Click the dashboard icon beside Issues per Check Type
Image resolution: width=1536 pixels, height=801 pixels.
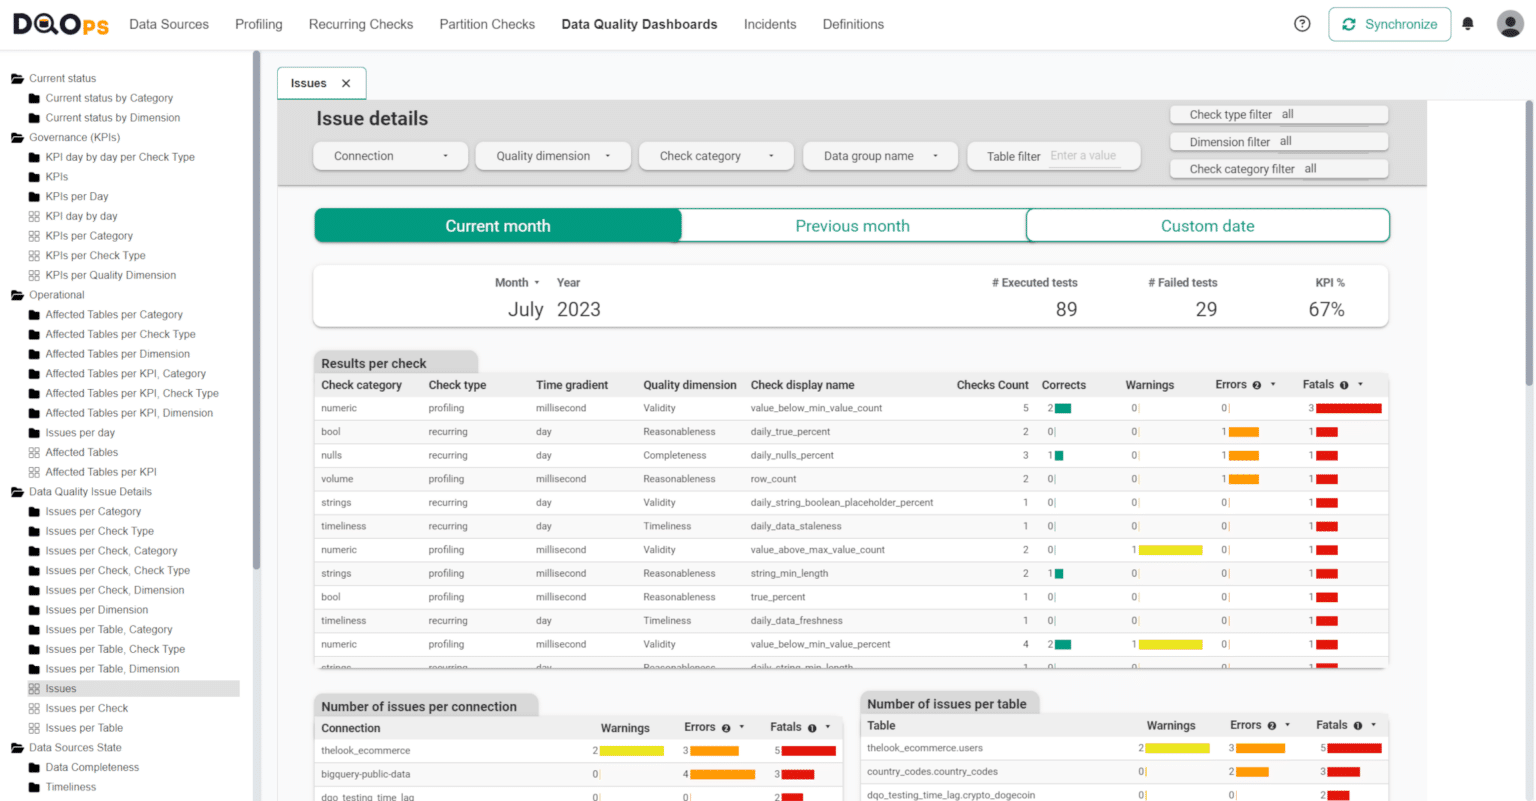32,530
